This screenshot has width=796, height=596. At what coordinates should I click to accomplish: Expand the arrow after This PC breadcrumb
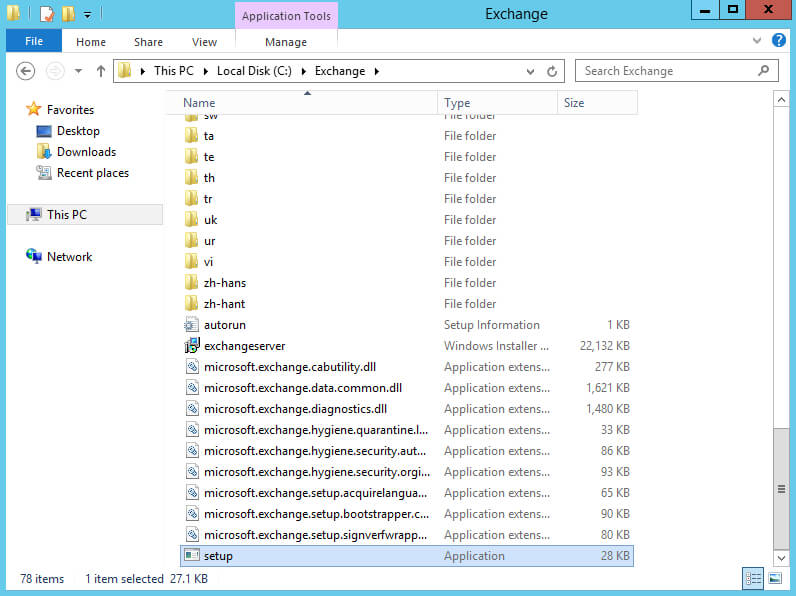click(206, 72)
